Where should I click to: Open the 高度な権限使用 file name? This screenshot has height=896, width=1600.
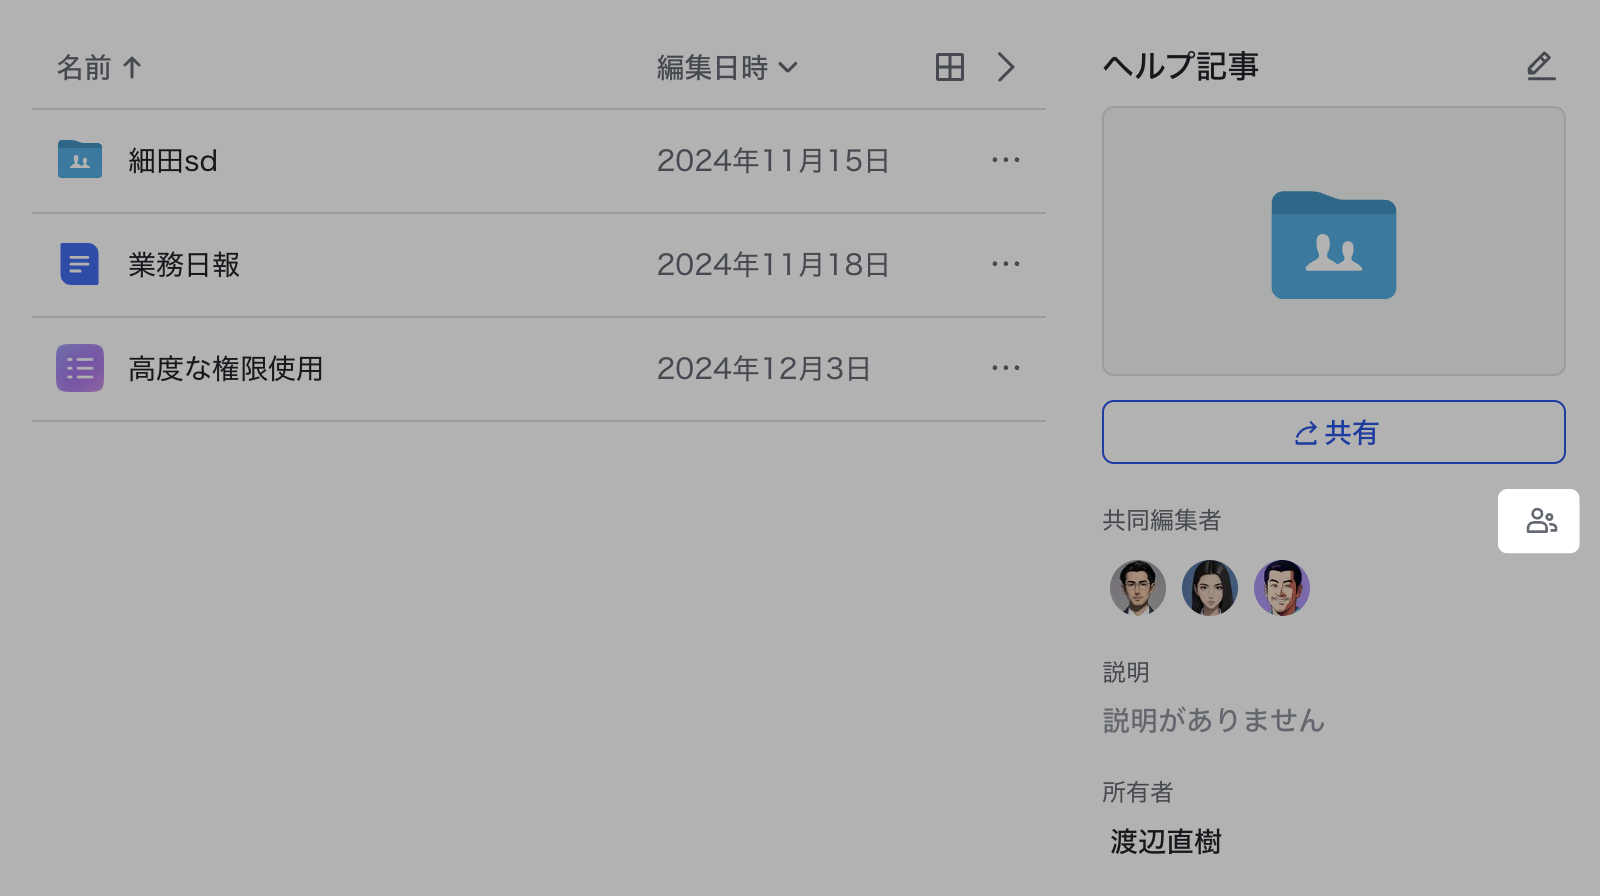click(225, 368)
